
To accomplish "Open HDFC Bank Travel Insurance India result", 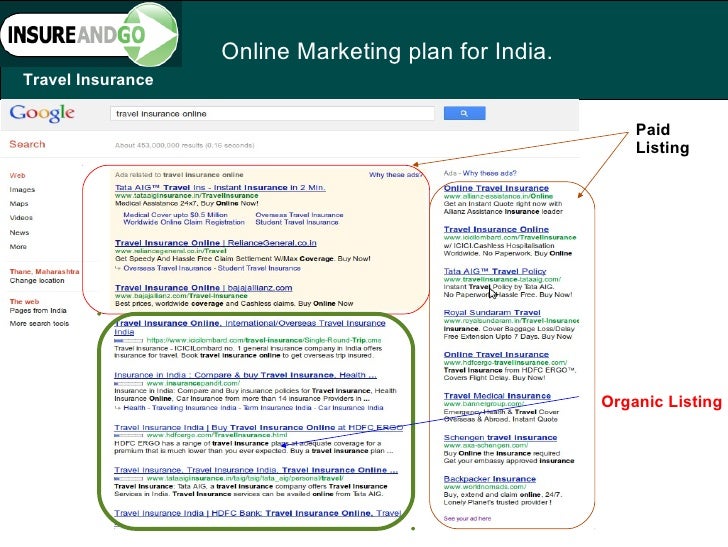I will point(257,513).
